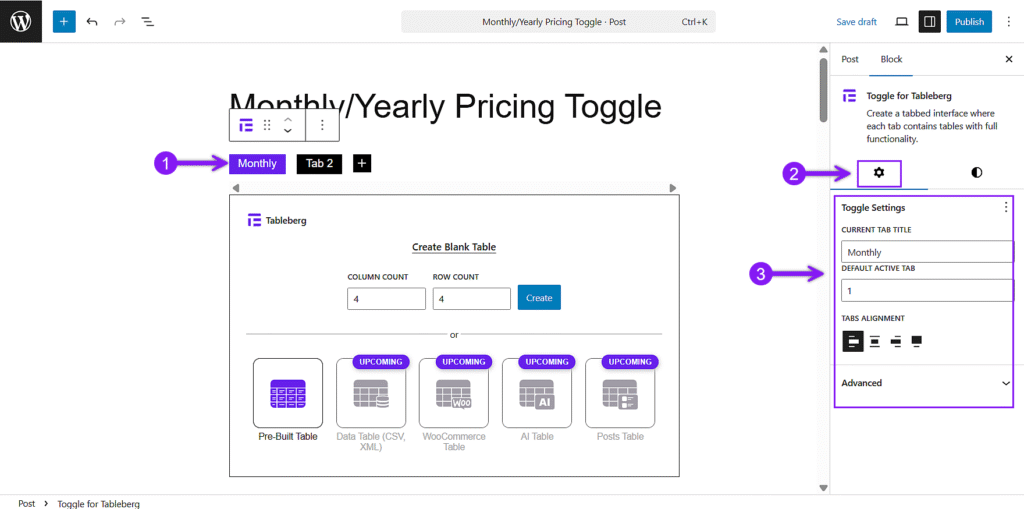This screenshot has height=509, width=1024.
Task: Open the block inserter plus button
Action: pyautogui.click(x=64, y=22)
